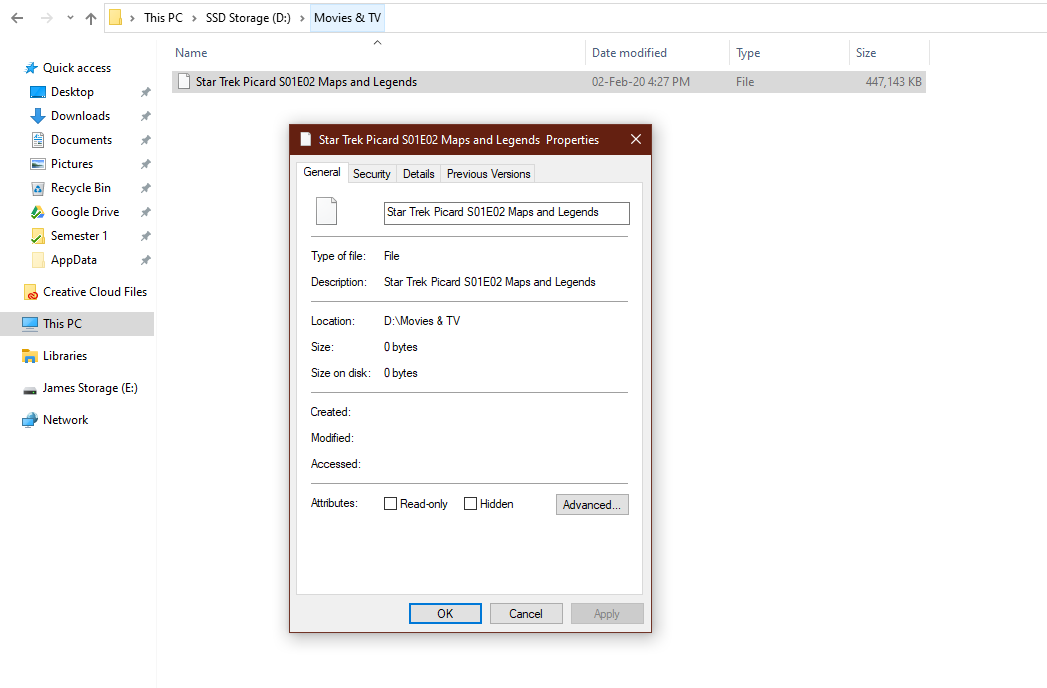
Task: Click file icon in Properties title bar
Action: pyautogui.click(x=306, y=139)
